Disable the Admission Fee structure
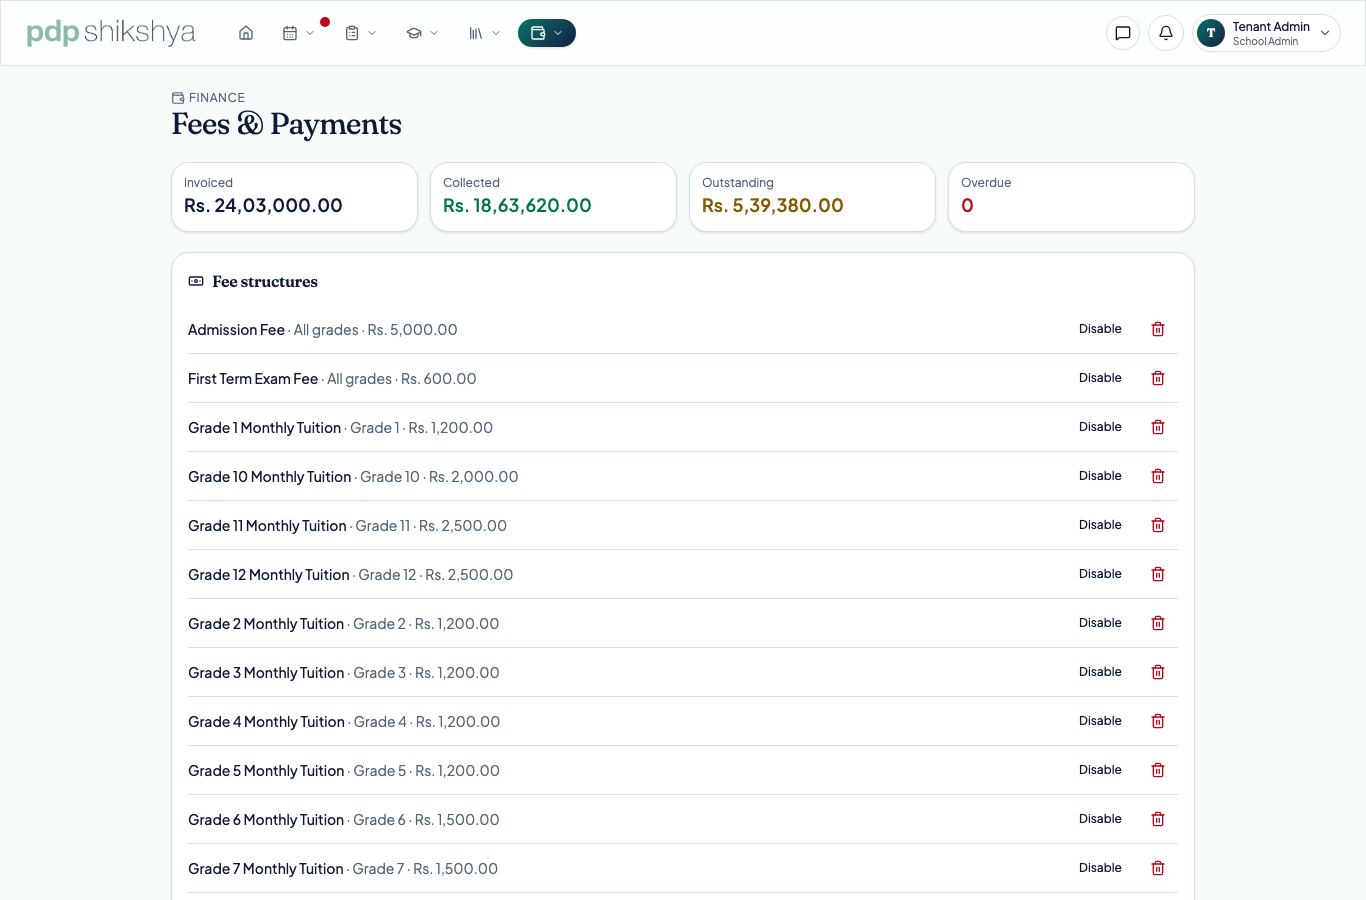The image size is (1366, 900). [x=1100, y=329]
